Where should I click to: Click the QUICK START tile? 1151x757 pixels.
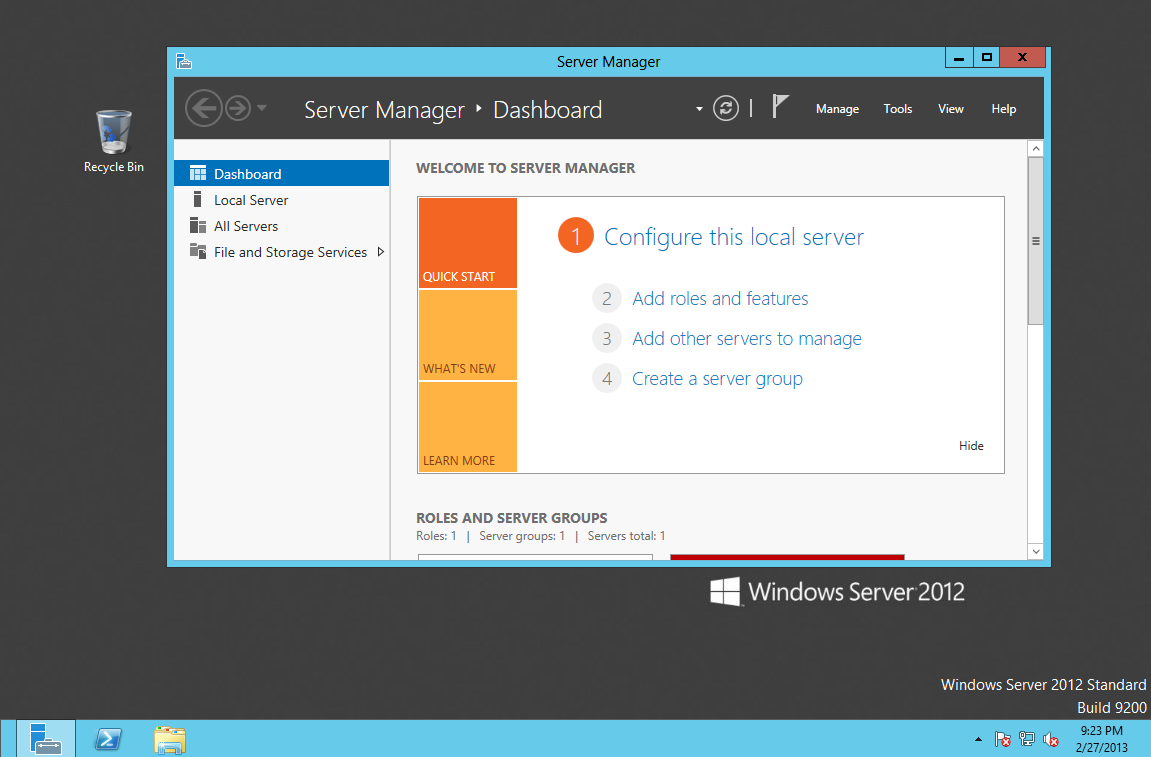click(x=468, y=243)
